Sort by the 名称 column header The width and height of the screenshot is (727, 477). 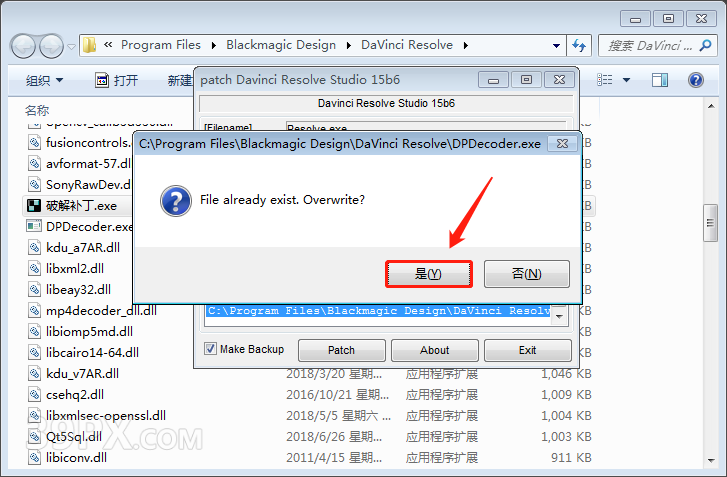[37, 110]
